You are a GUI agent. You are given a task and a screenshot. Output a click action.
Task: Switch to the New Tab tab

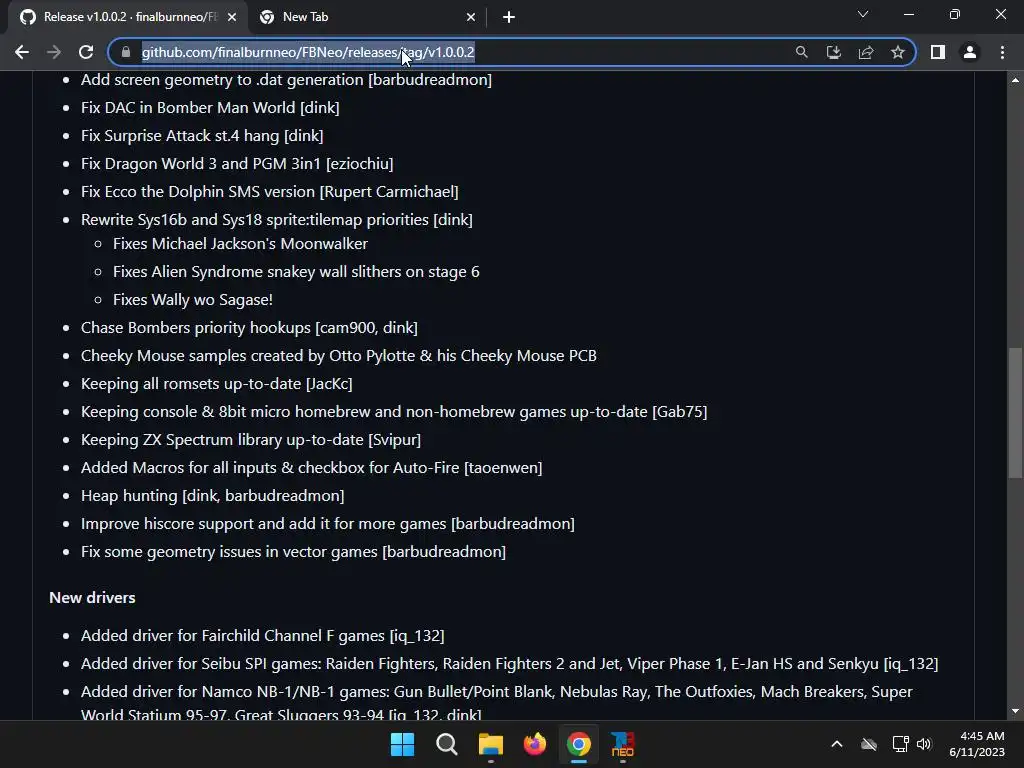pos(366,17)
